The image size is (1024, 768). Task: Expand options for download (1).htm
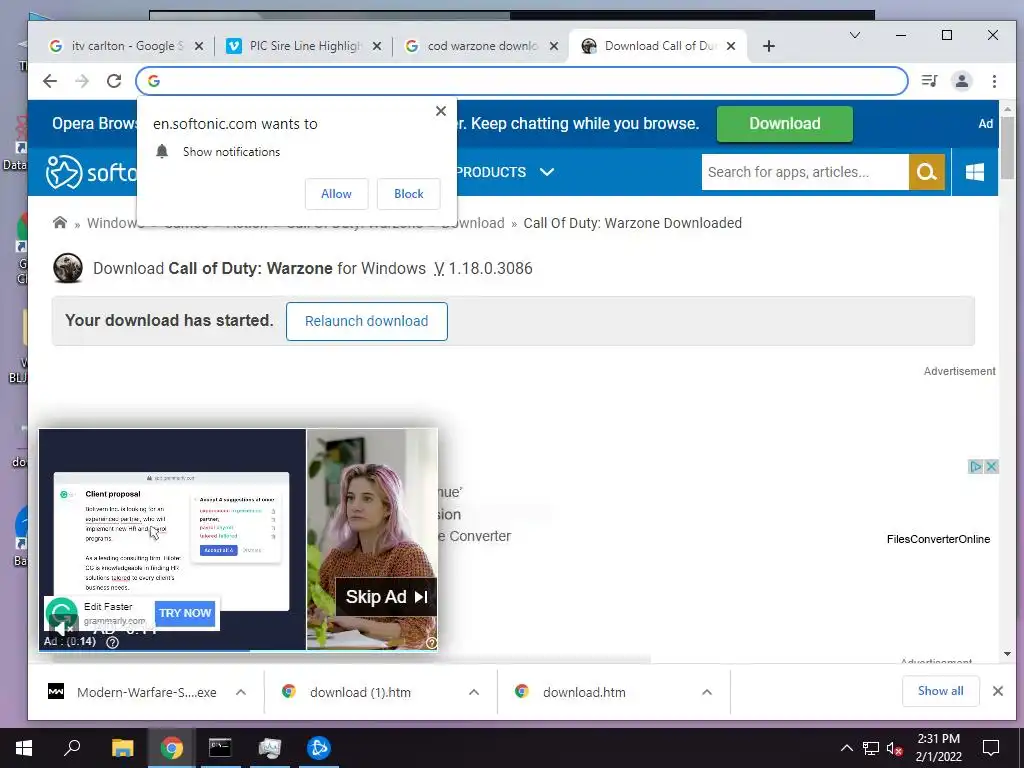tap(474, 692)
